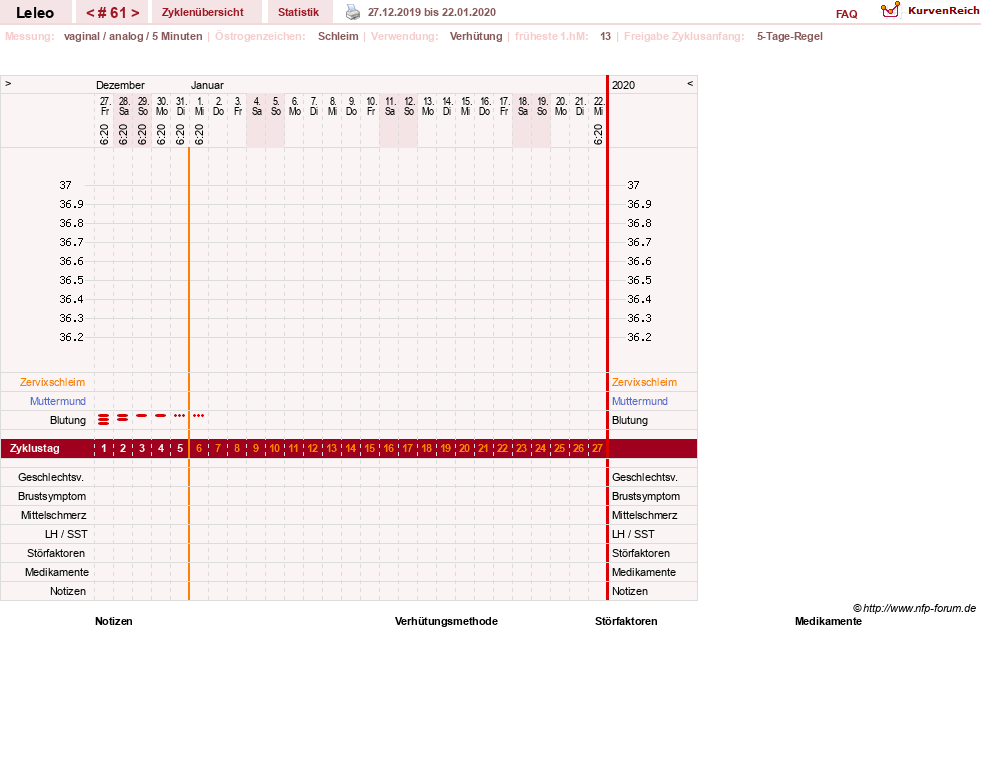Click the date header 18. Sa
The image size is (981, 780).
(523, 106)
